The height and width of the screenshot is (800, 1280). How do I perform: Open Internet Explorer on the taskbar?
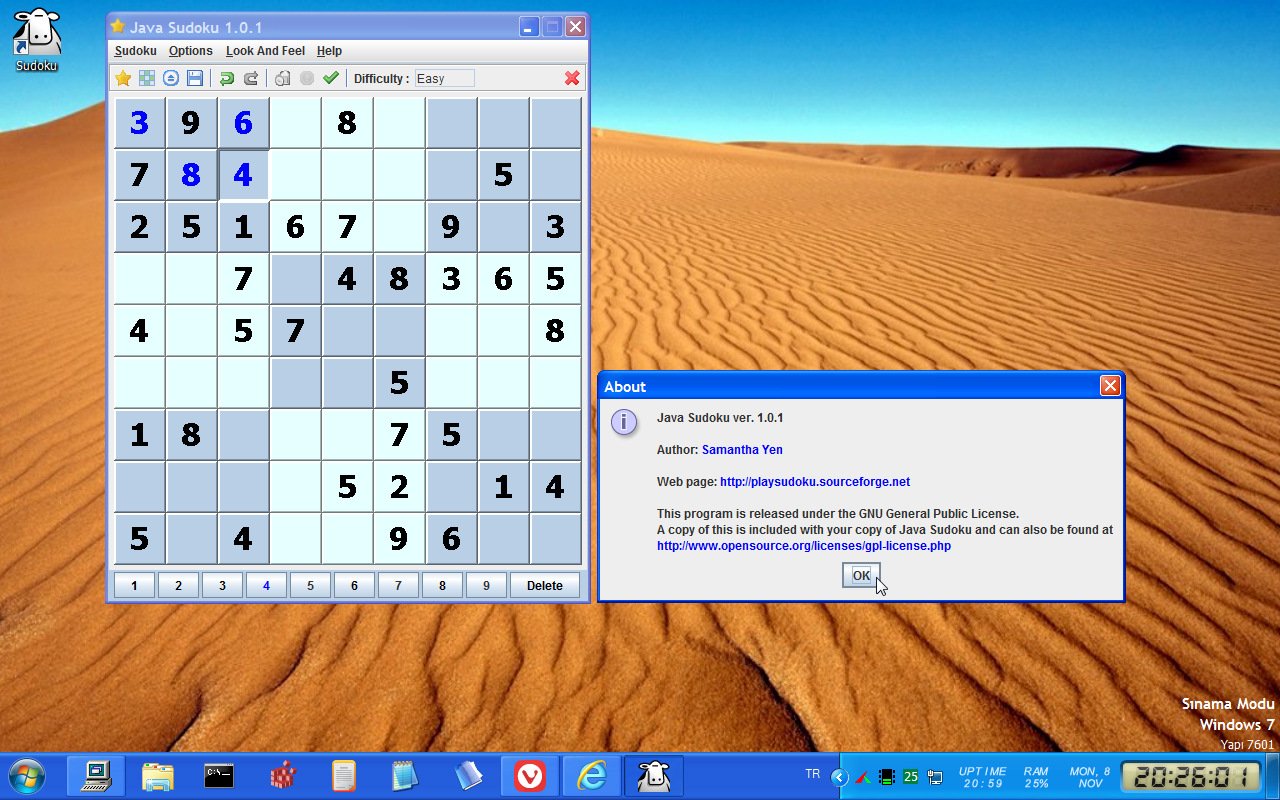(592, 776)
